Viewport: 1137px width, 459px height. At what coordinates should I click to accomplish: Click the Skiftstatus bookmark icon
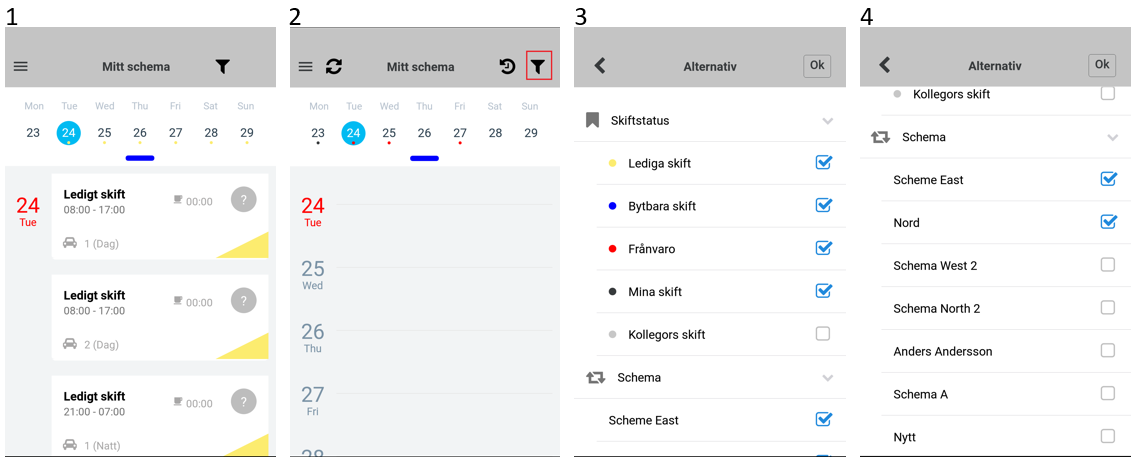click(x=592, y=120)
